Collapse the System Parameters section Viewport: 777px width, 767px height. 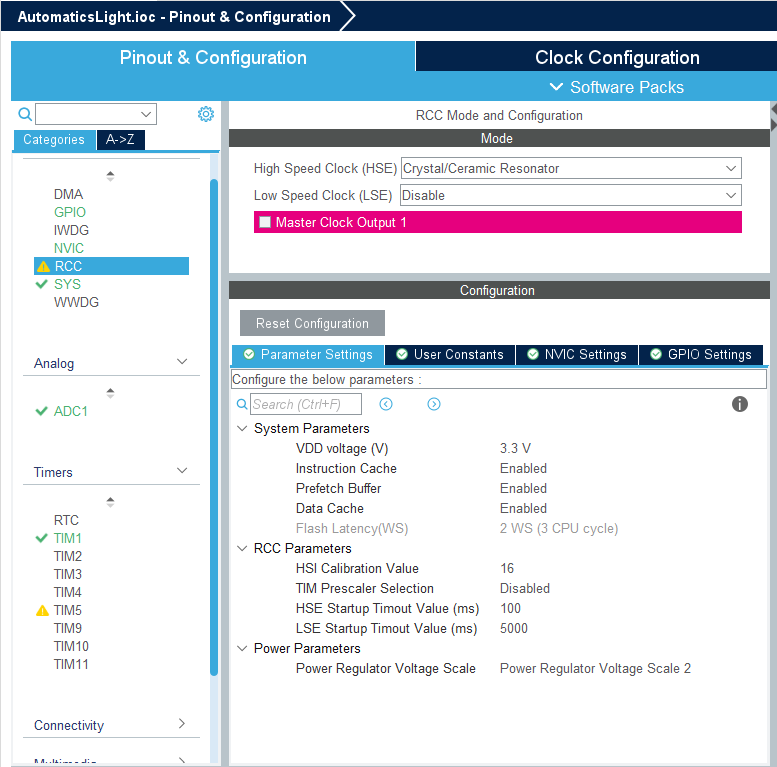tap(242, 429)
